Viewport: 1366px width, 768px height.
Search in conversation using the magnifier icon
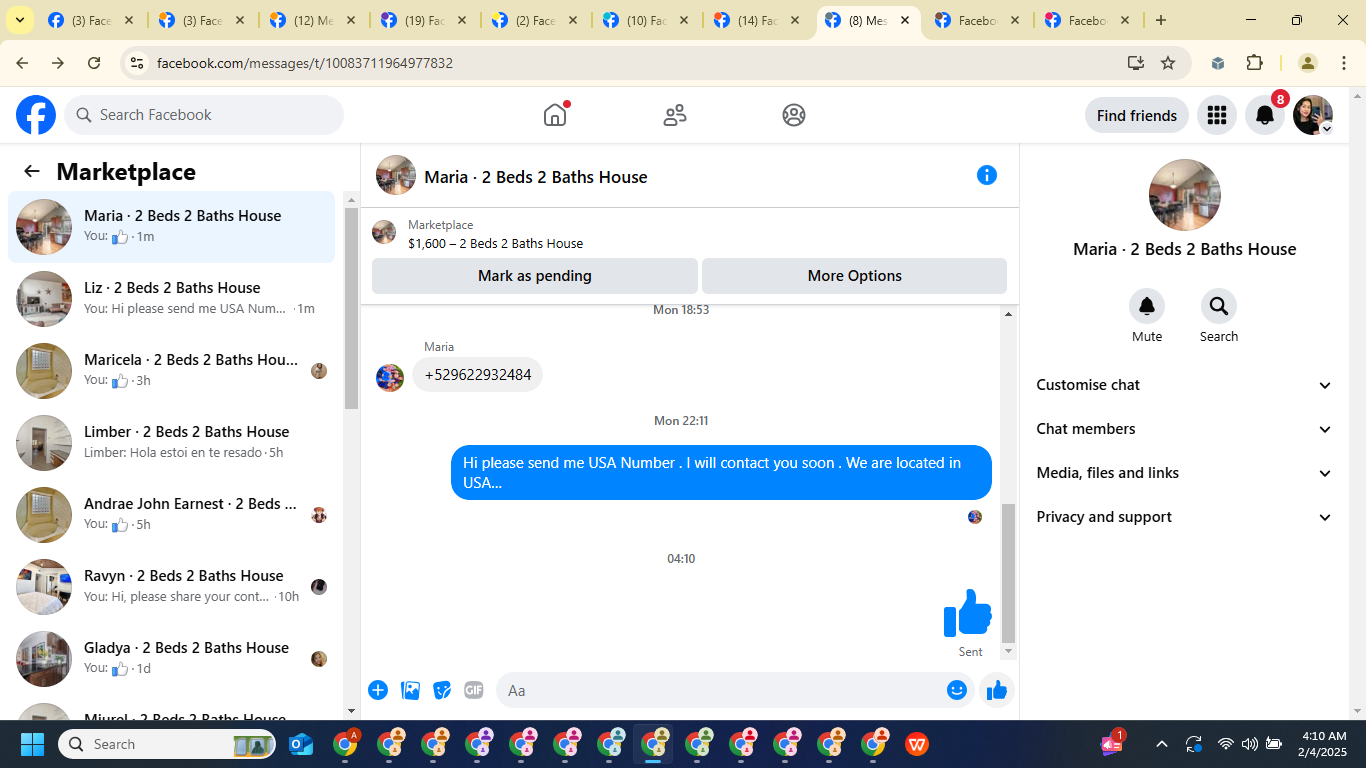pyautogui.click(x=1219, y=306)
